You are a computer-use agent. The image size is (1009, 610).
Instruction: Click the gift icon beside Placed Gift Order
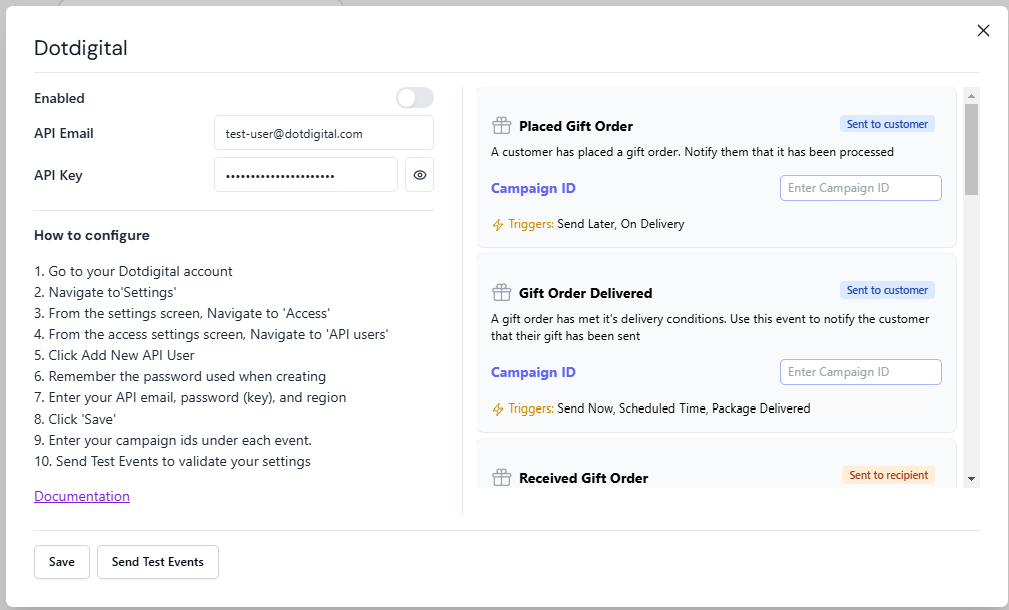click(x=501, y=125)
